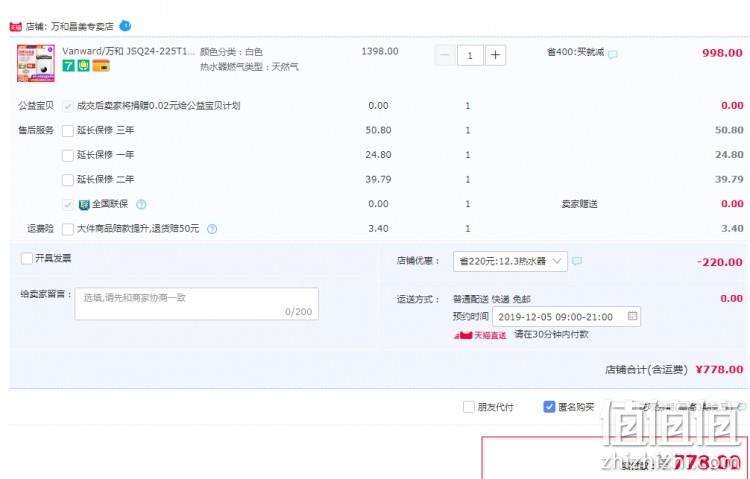750x479 pixels.
Task: Toggle the 公益宝贝 donation checkbox
Action: pos(68,106)
